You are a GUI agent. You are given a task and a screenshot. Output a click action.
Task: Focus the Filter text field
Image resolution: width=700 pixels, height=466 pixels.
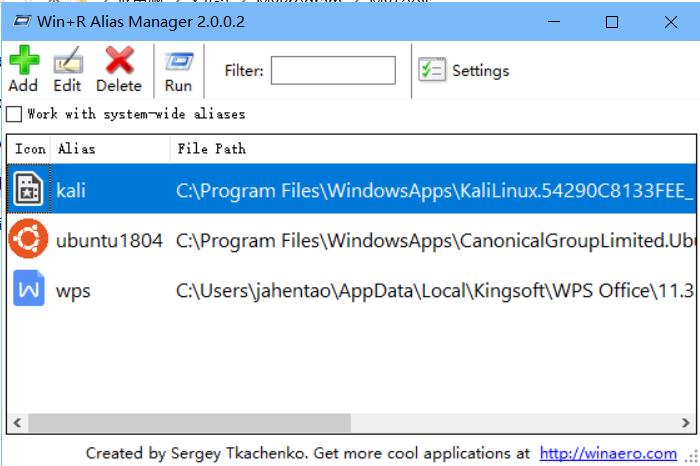[333, 70]
